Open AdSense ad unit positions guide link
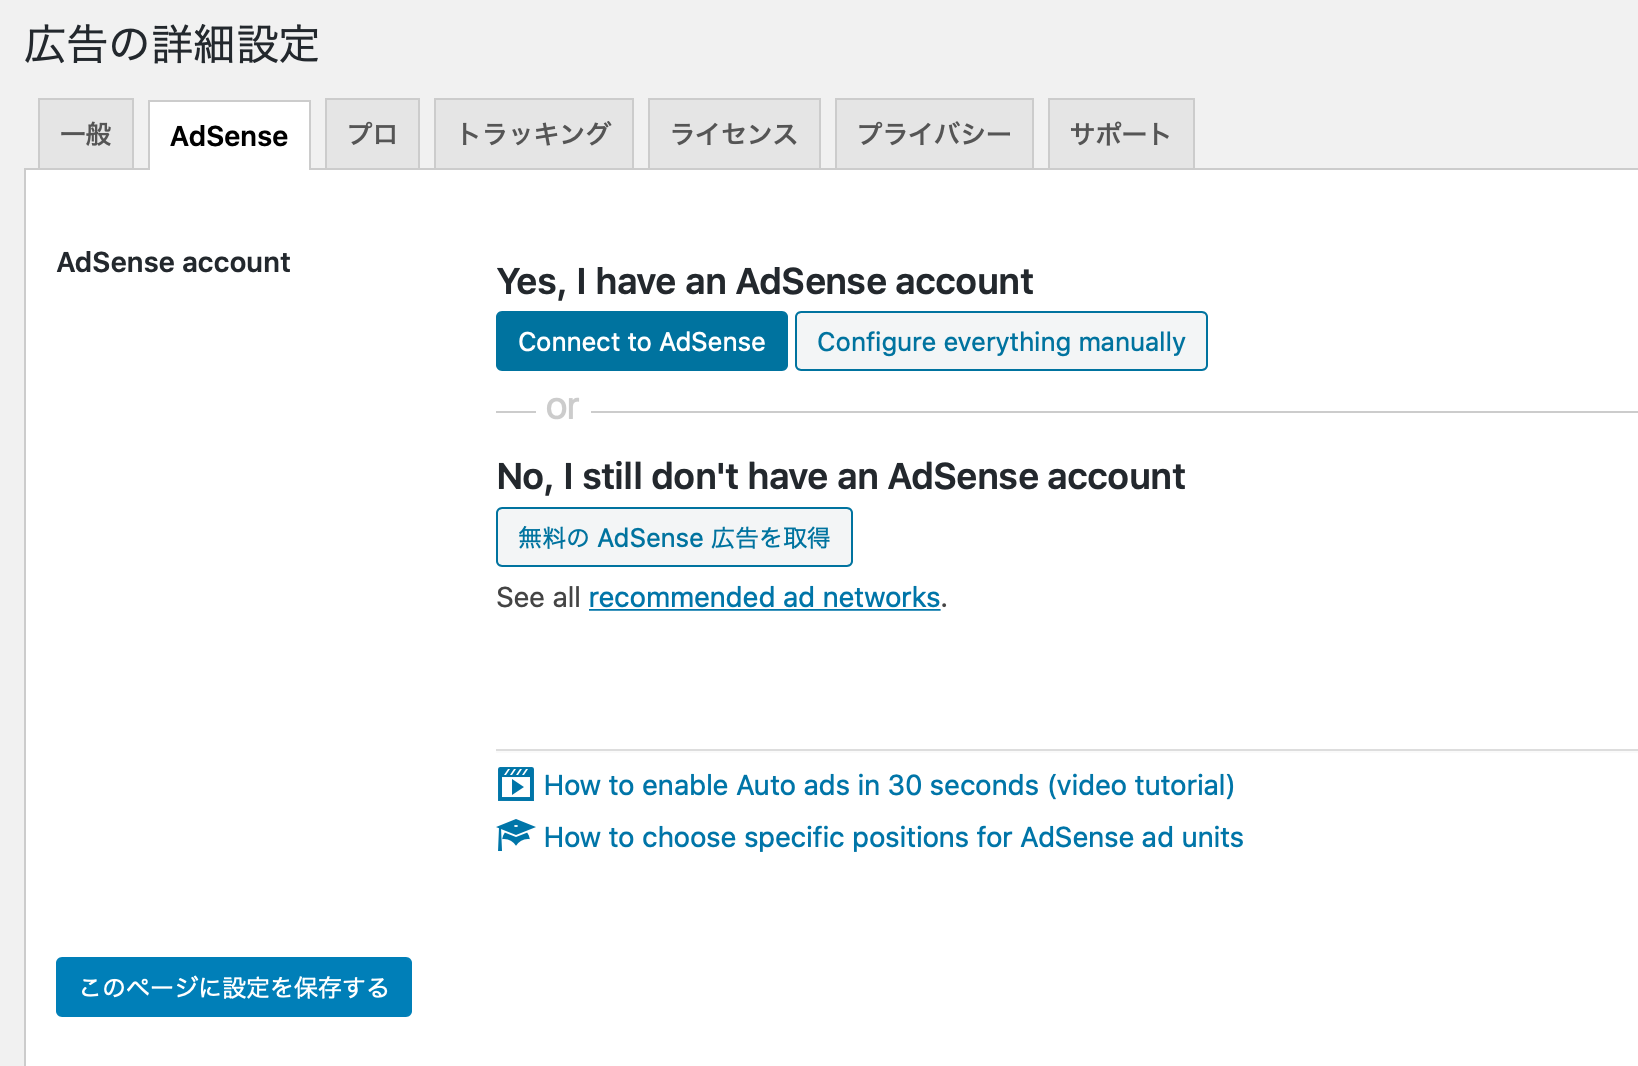 click(893, 837)
